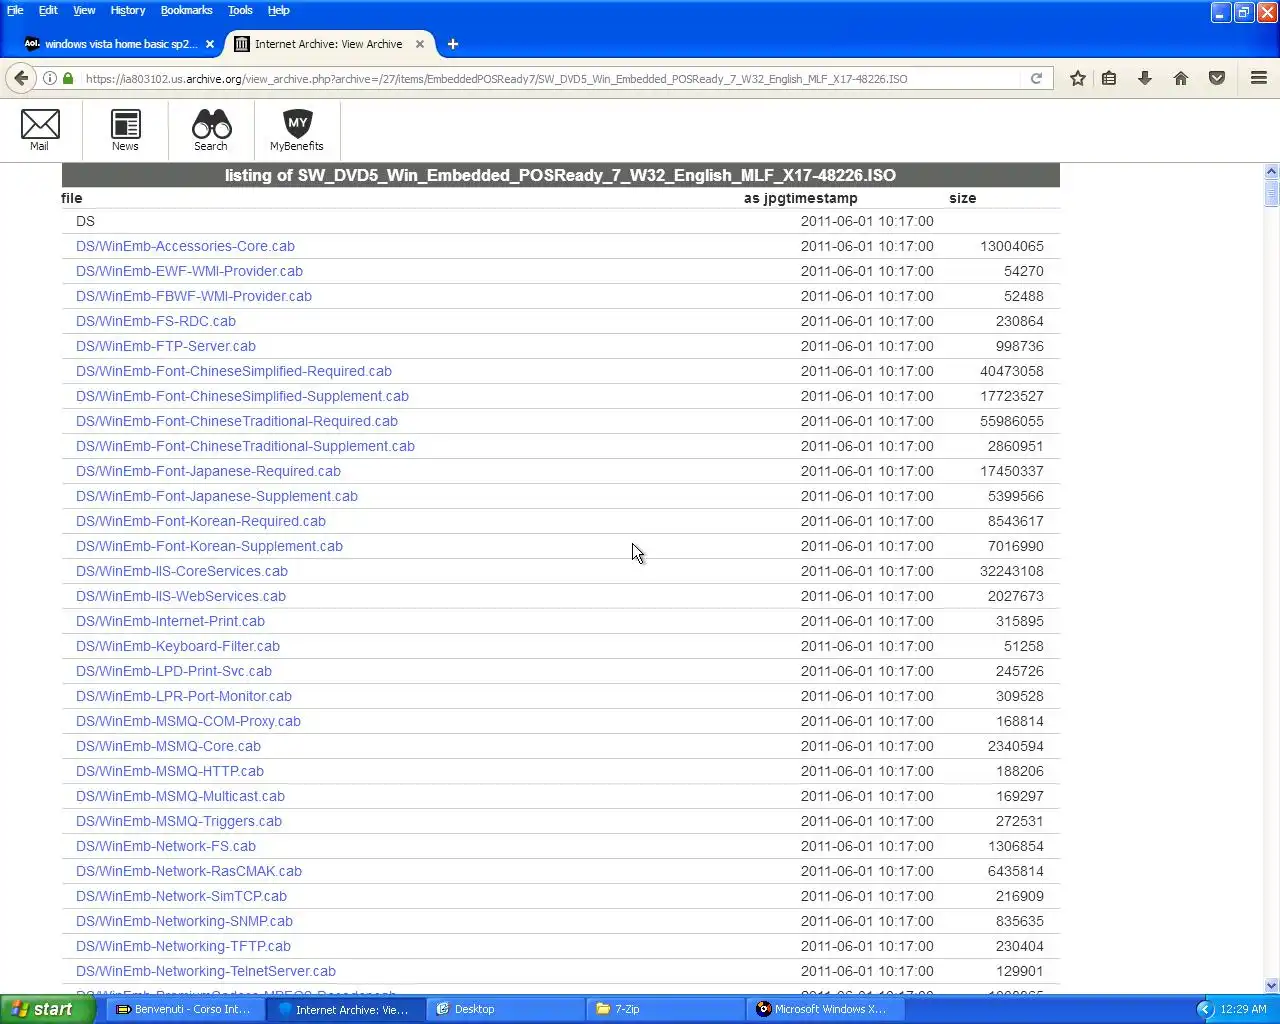1280x1024 pixels.
Task: Open the Tools menu
Action: [240, 10]
